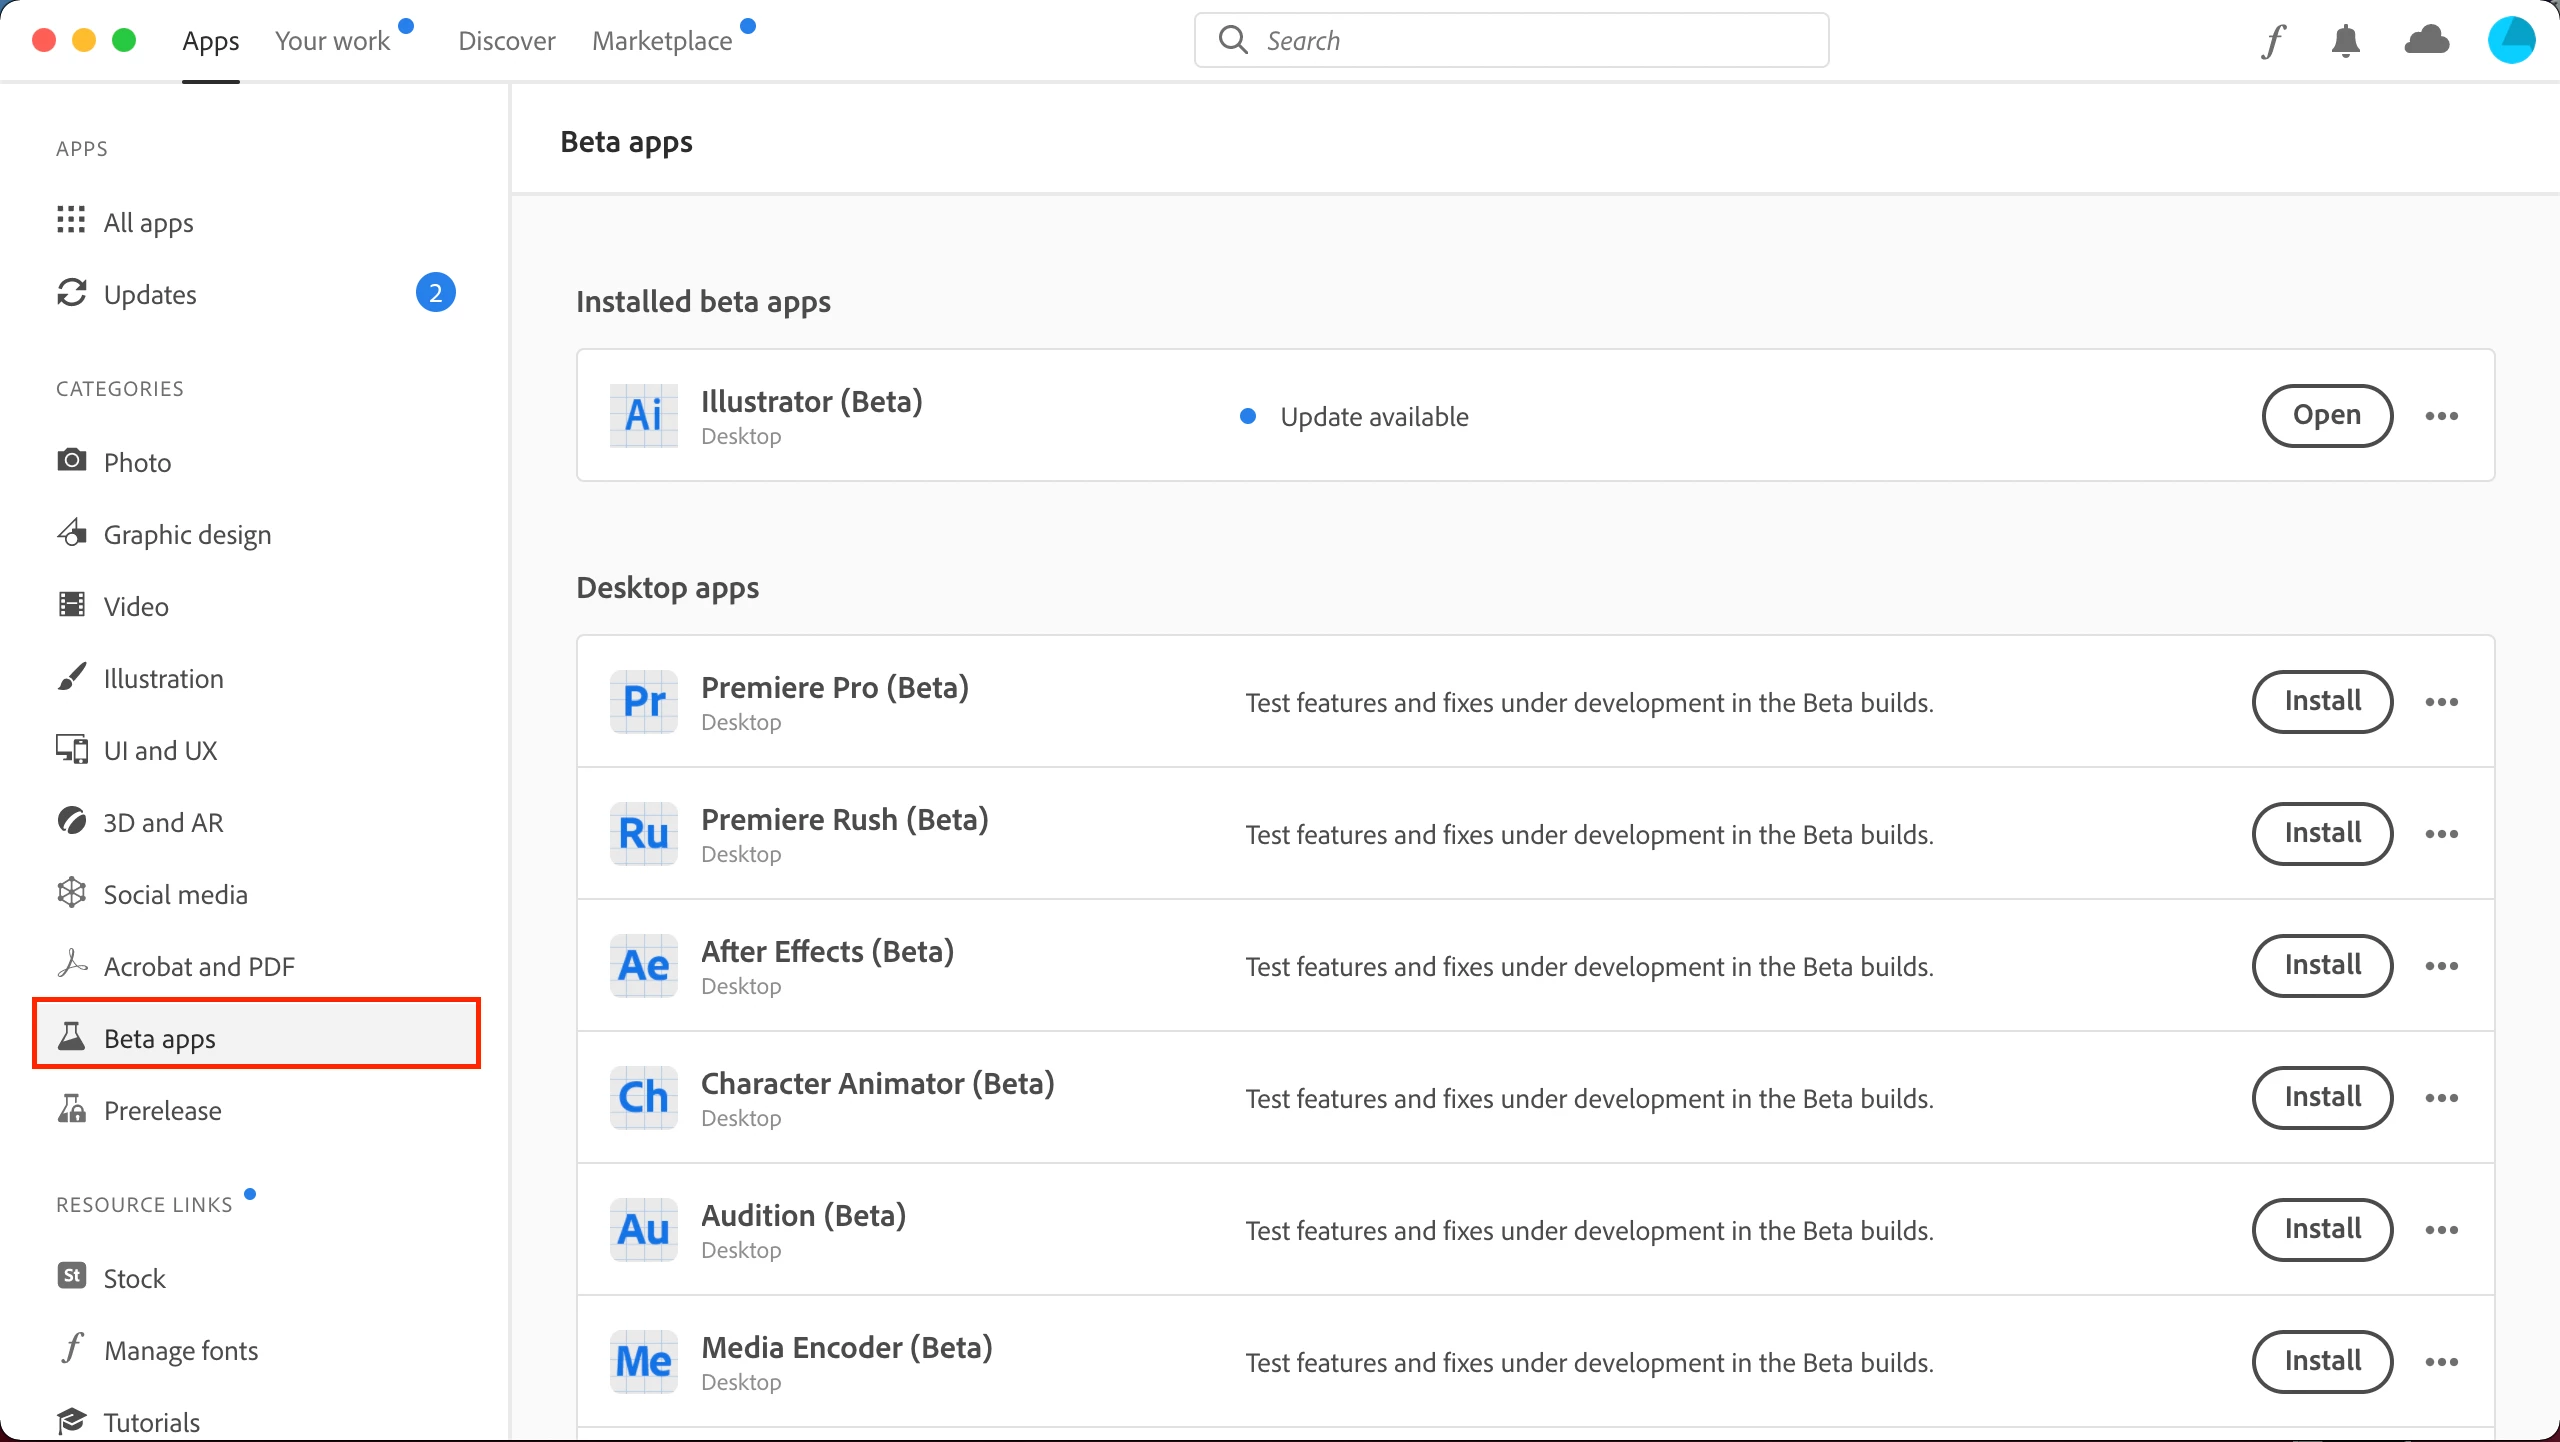Expand more options for Character Animator (Beta)
2560x1442 pixels.
2441,1098
